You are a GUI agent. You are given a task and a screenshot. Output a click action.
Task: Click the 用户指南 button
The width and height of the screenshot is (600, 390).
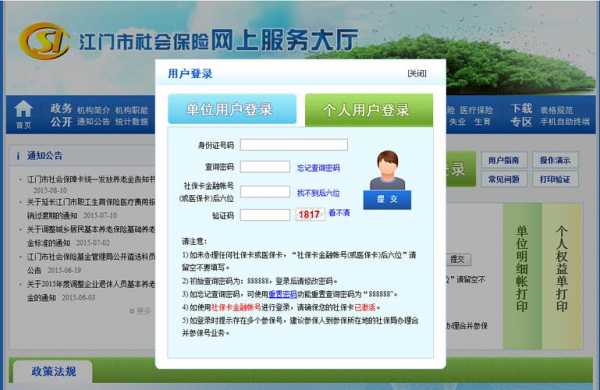(x=503, y=160)
